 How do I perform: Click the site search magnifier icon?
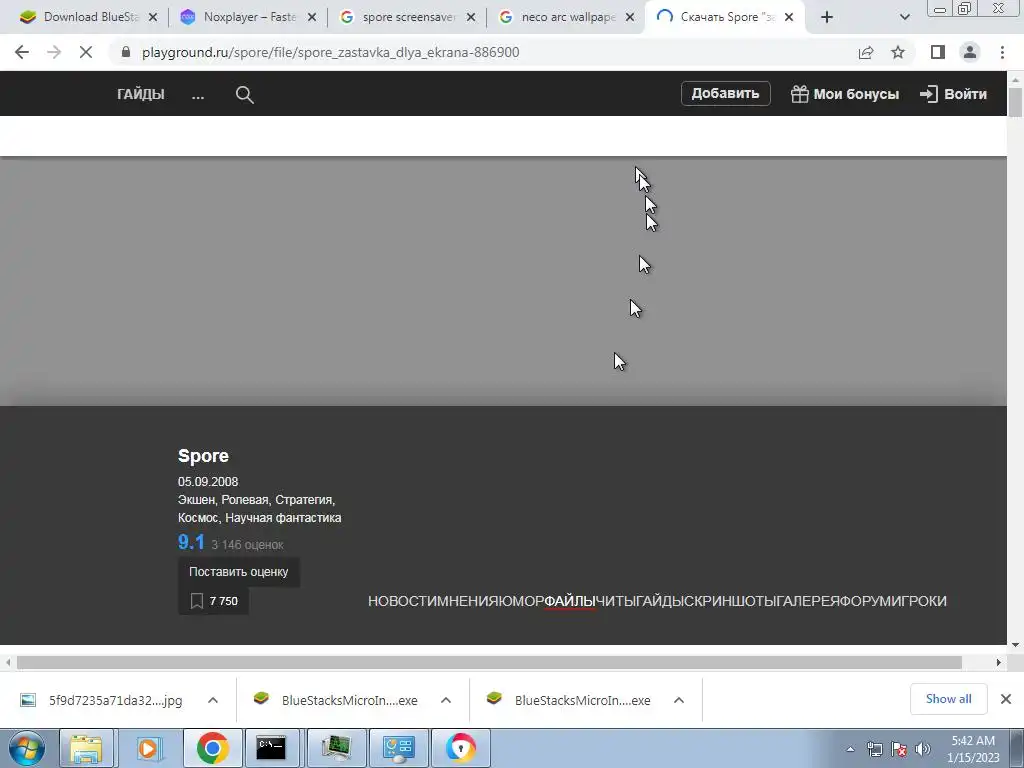click(244, 95)
